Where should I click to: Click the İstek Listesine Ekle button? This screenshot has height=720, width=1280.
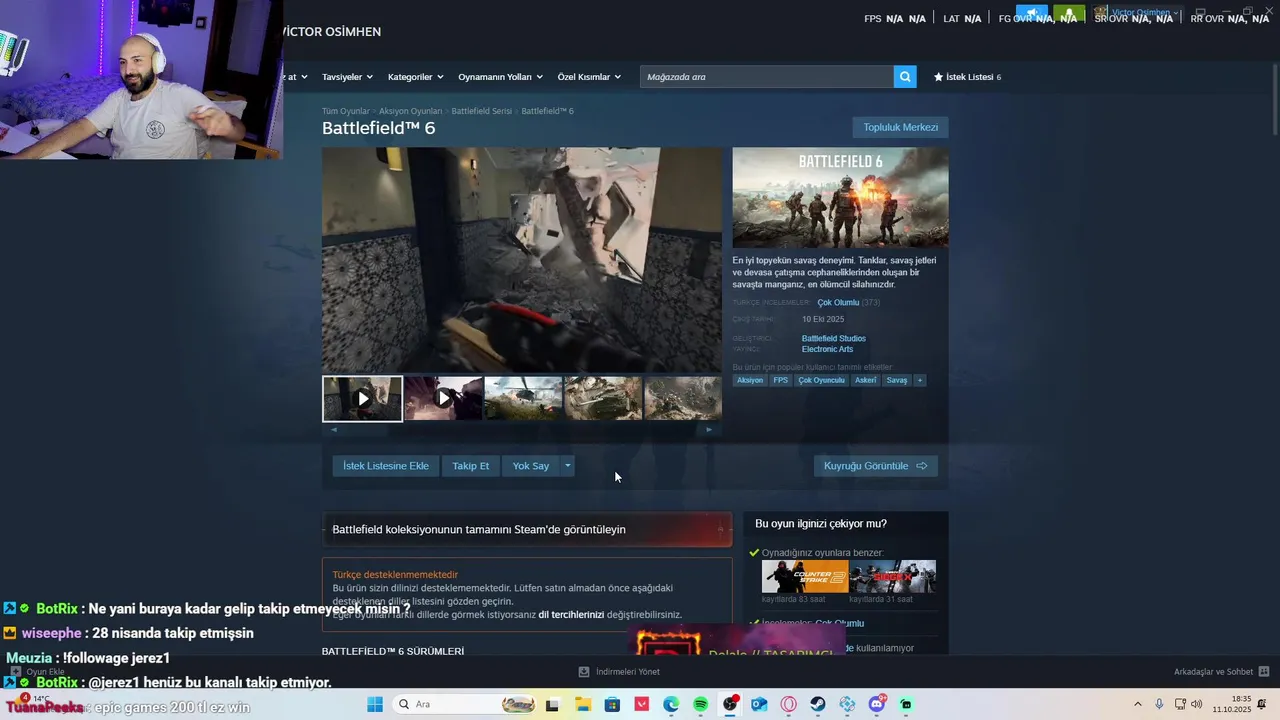coord(386,466)
